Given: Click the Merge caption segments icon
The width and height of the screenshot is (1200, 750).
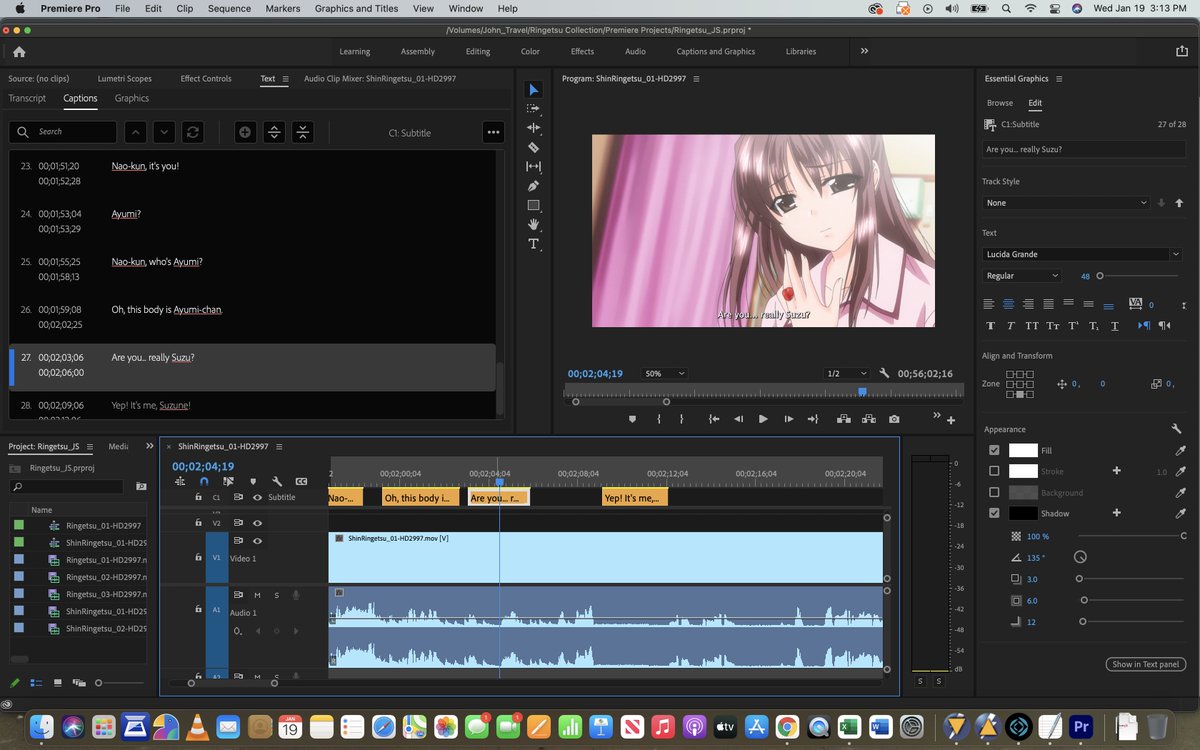Looking at the screenshot, I should click(303, 132).
